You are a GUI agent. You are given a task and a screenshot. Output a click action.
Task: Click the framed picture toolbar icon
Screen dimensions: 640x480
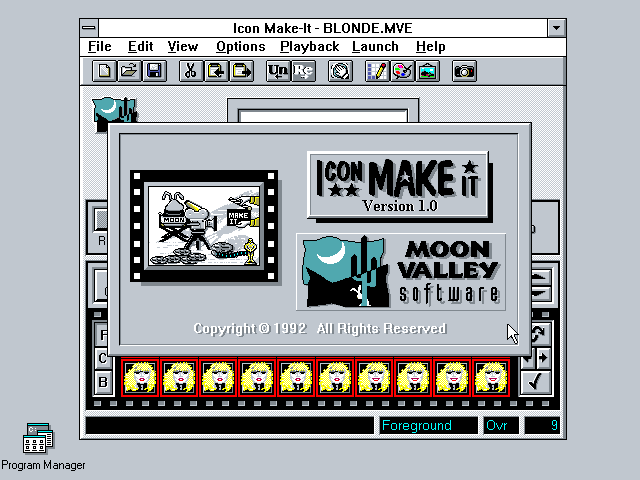427,71
